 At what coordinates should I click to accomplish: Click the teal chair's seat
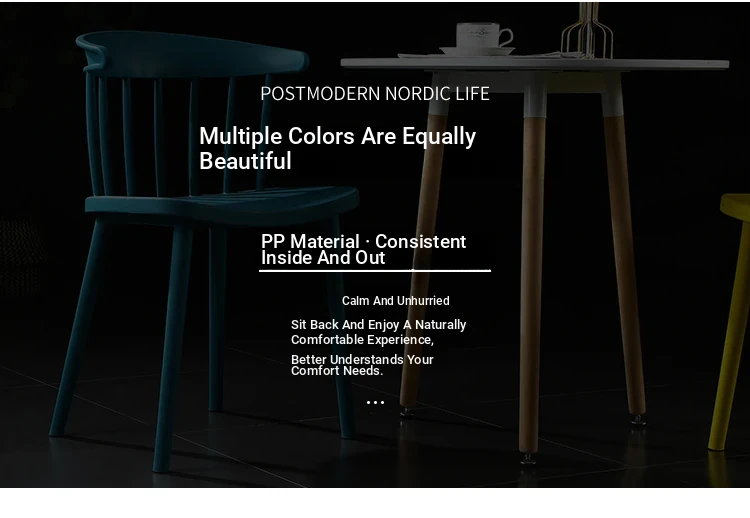(x=220, y=203)
